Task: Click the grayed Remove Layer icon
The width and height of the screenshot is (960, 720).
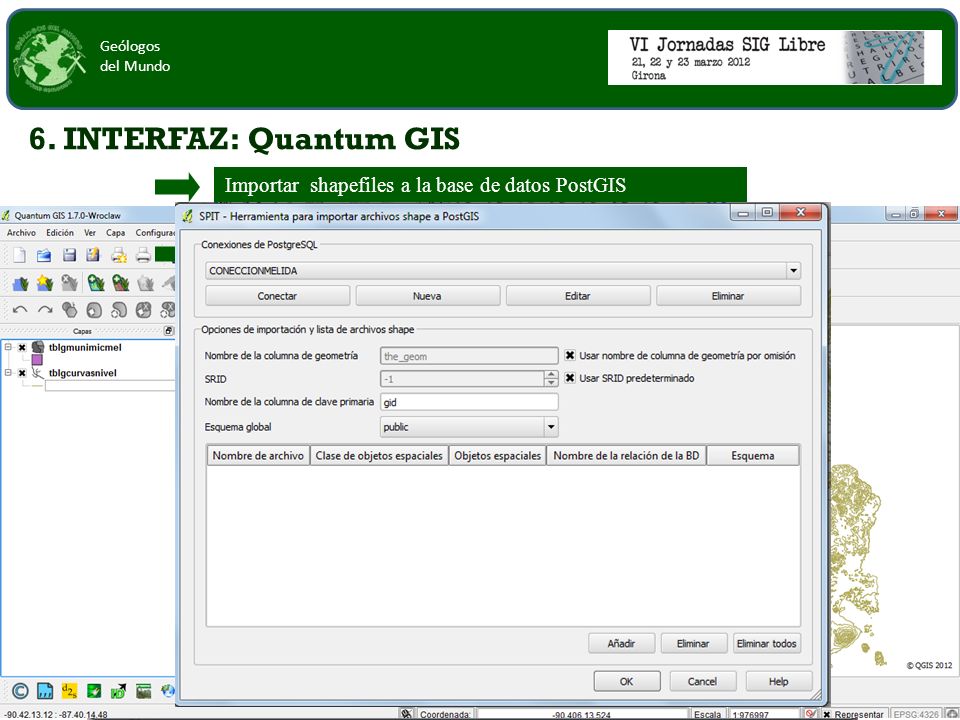Action: click(x=70, y=283)
